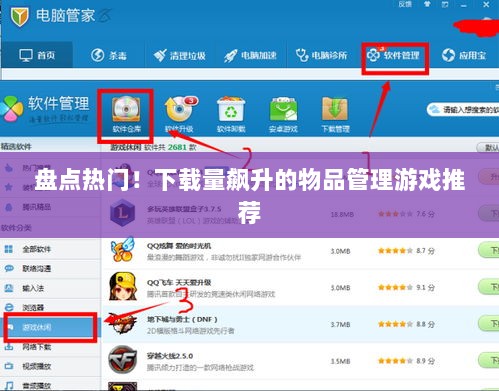This screenshot has width=499, height=391.
Task: Select the 软件管理 software management tab
Action: (393, 55)
